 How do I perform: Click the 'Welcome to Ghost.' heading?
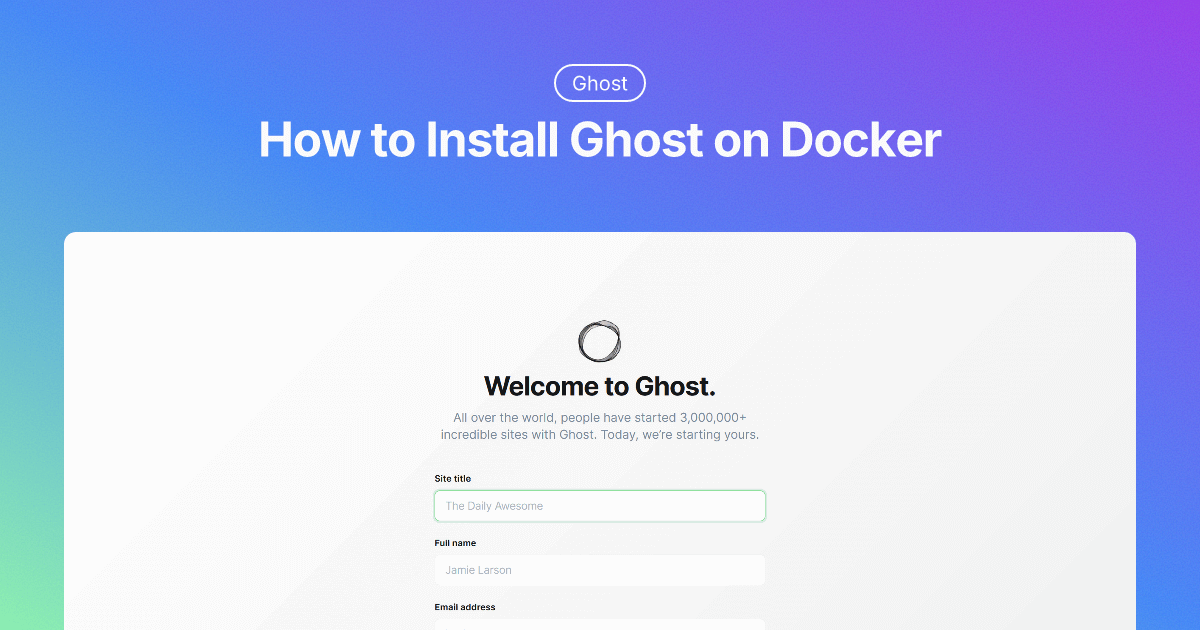600,386
